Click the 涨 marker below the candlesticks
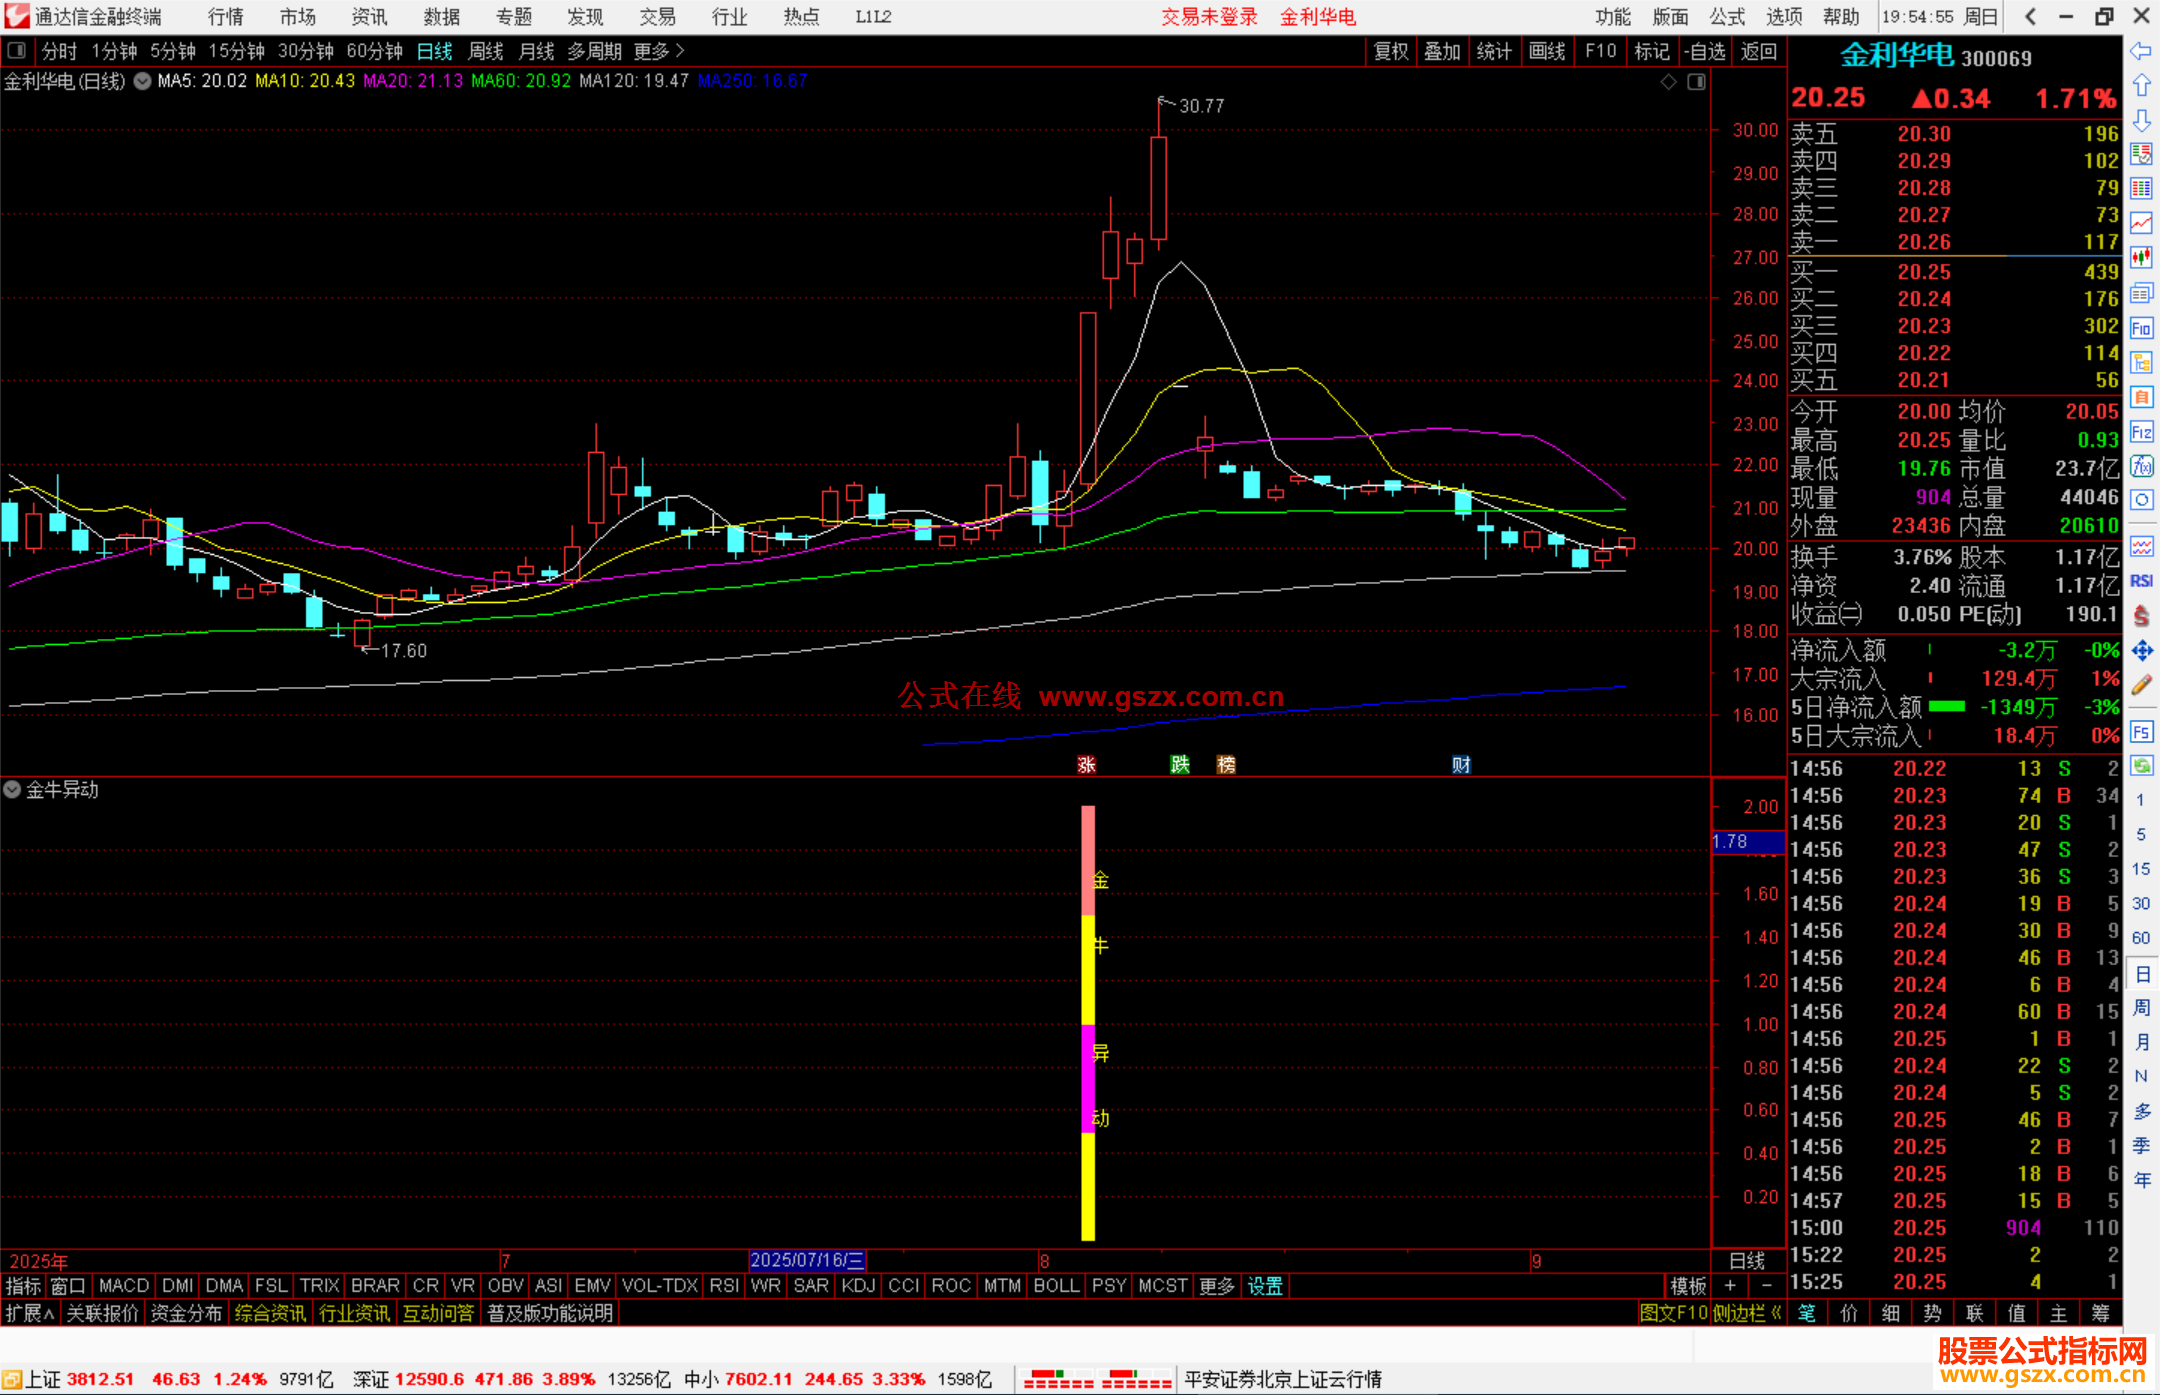The height and width of the screenshot is (1395, 2160). pos(1087,765)
